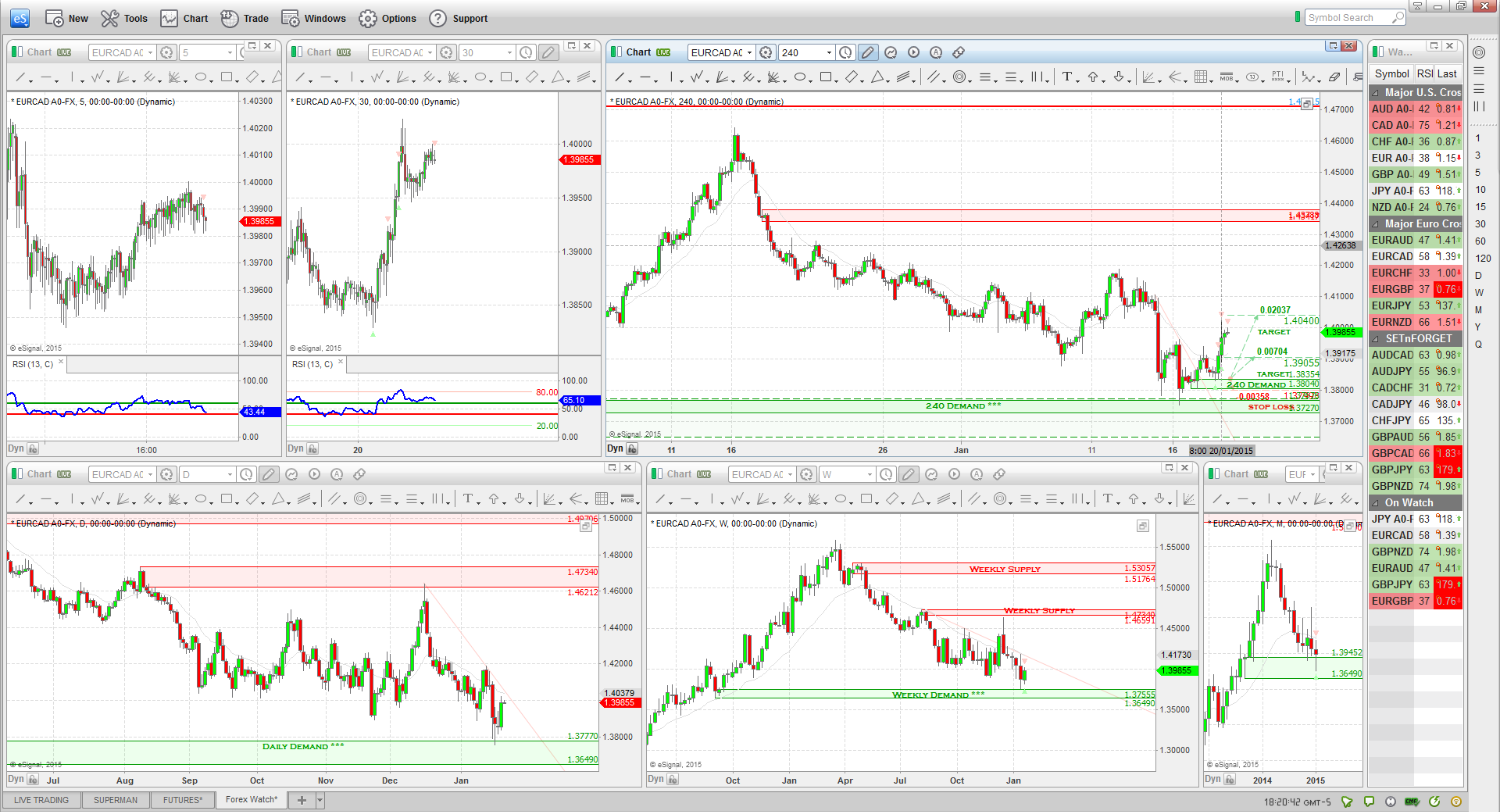Open the Tools menu
This screenshot has height=812, width=1500.
point(125,18)
